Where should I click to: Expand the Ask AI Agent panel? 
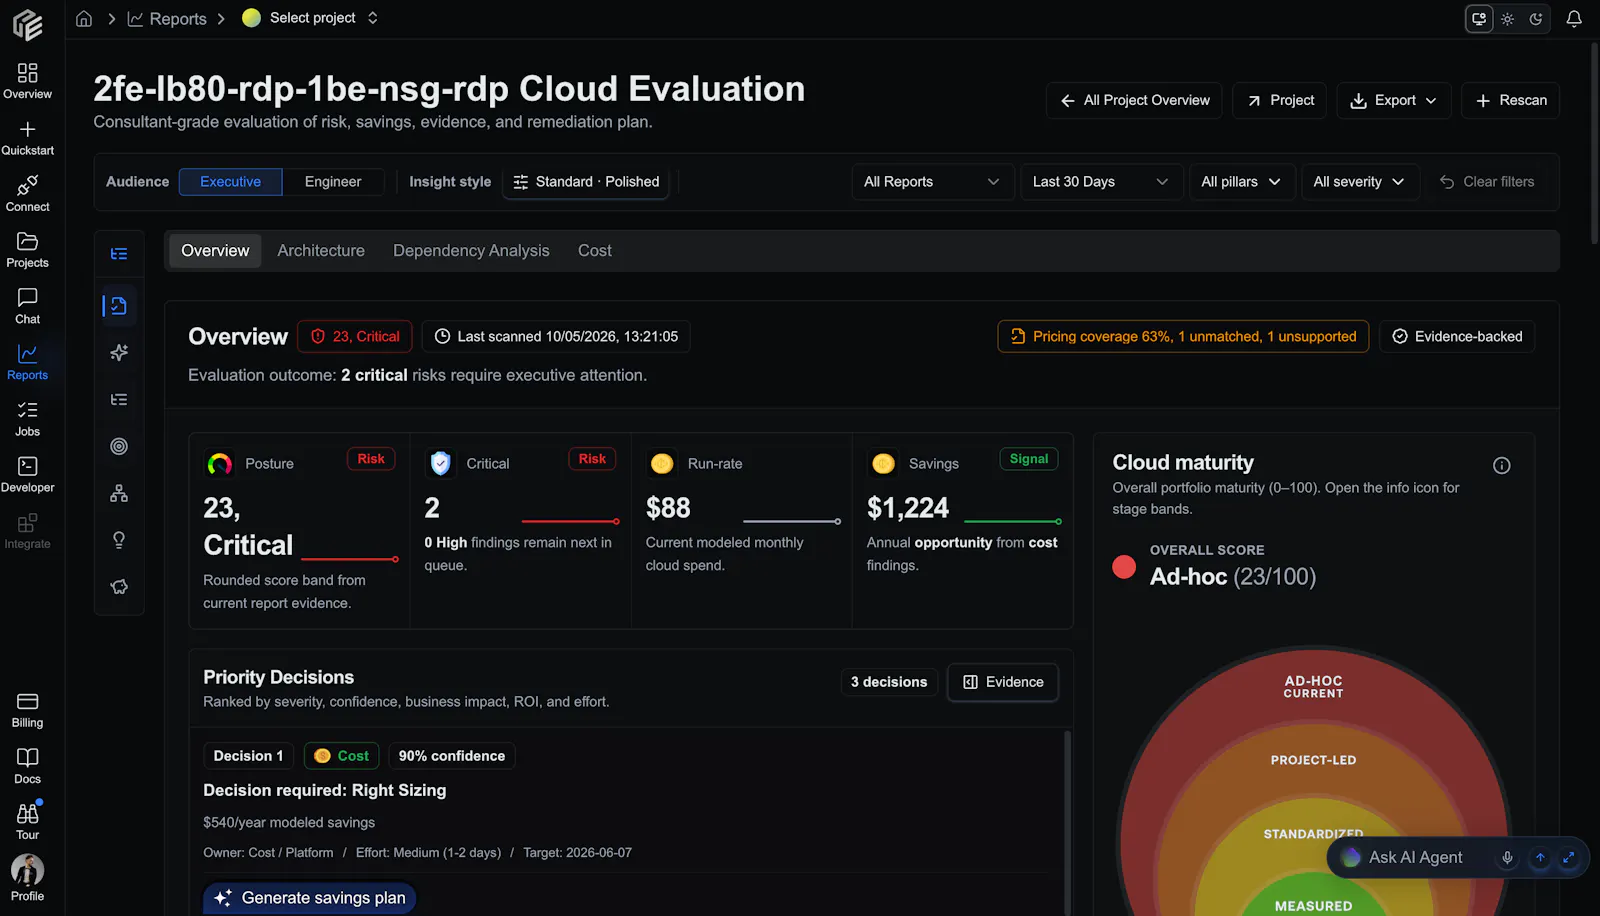(x=1569, y=857)
